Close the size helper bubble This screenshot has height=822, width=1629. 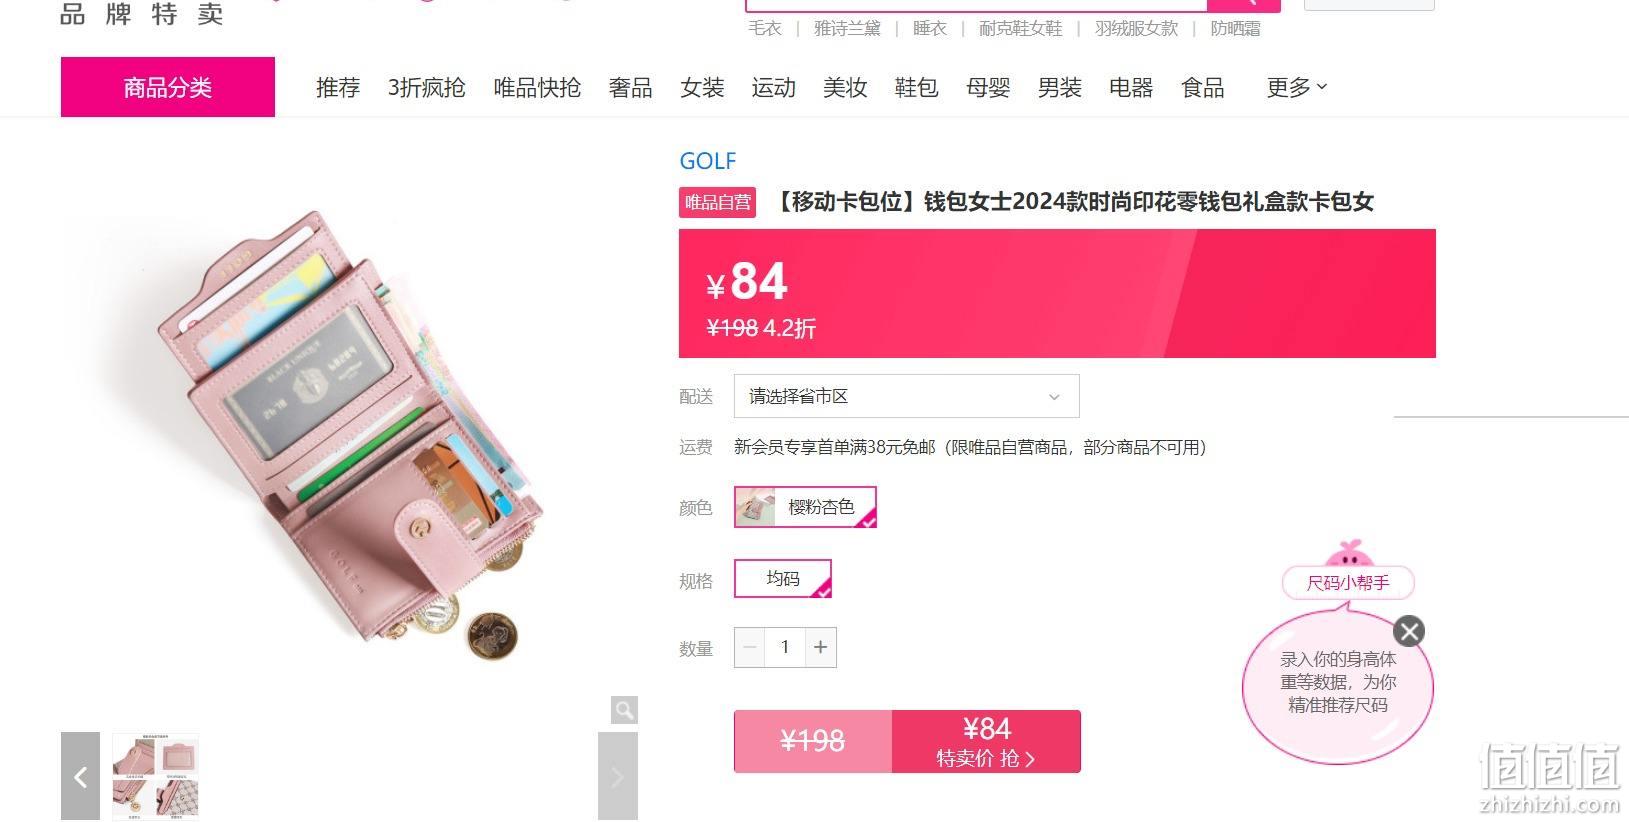tap(1409, 631)
